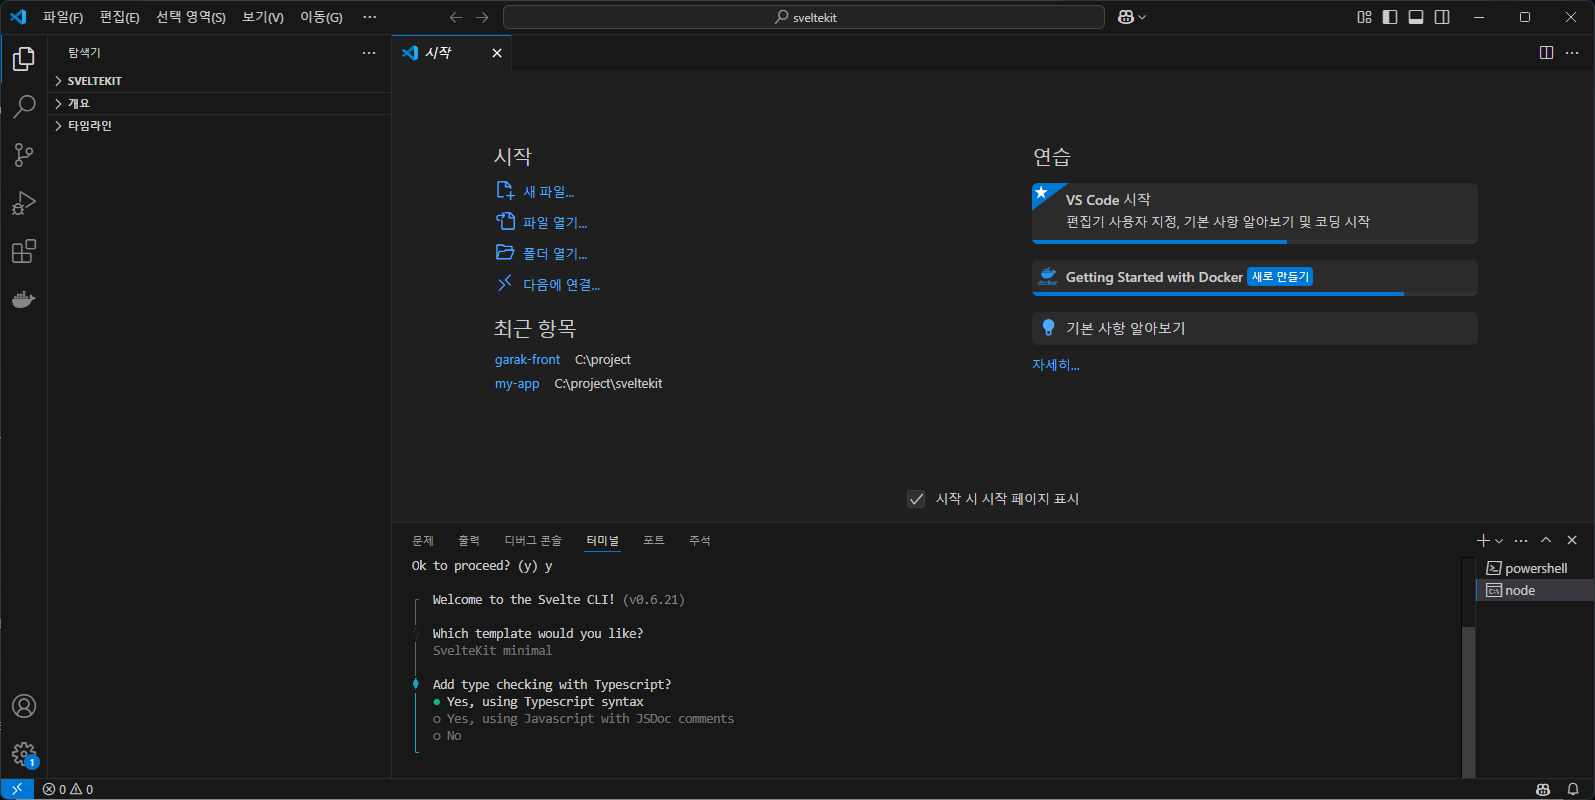Go back with the navigation arrow
The height and width of the screenshot is (800, 1595).
point(456,17)
